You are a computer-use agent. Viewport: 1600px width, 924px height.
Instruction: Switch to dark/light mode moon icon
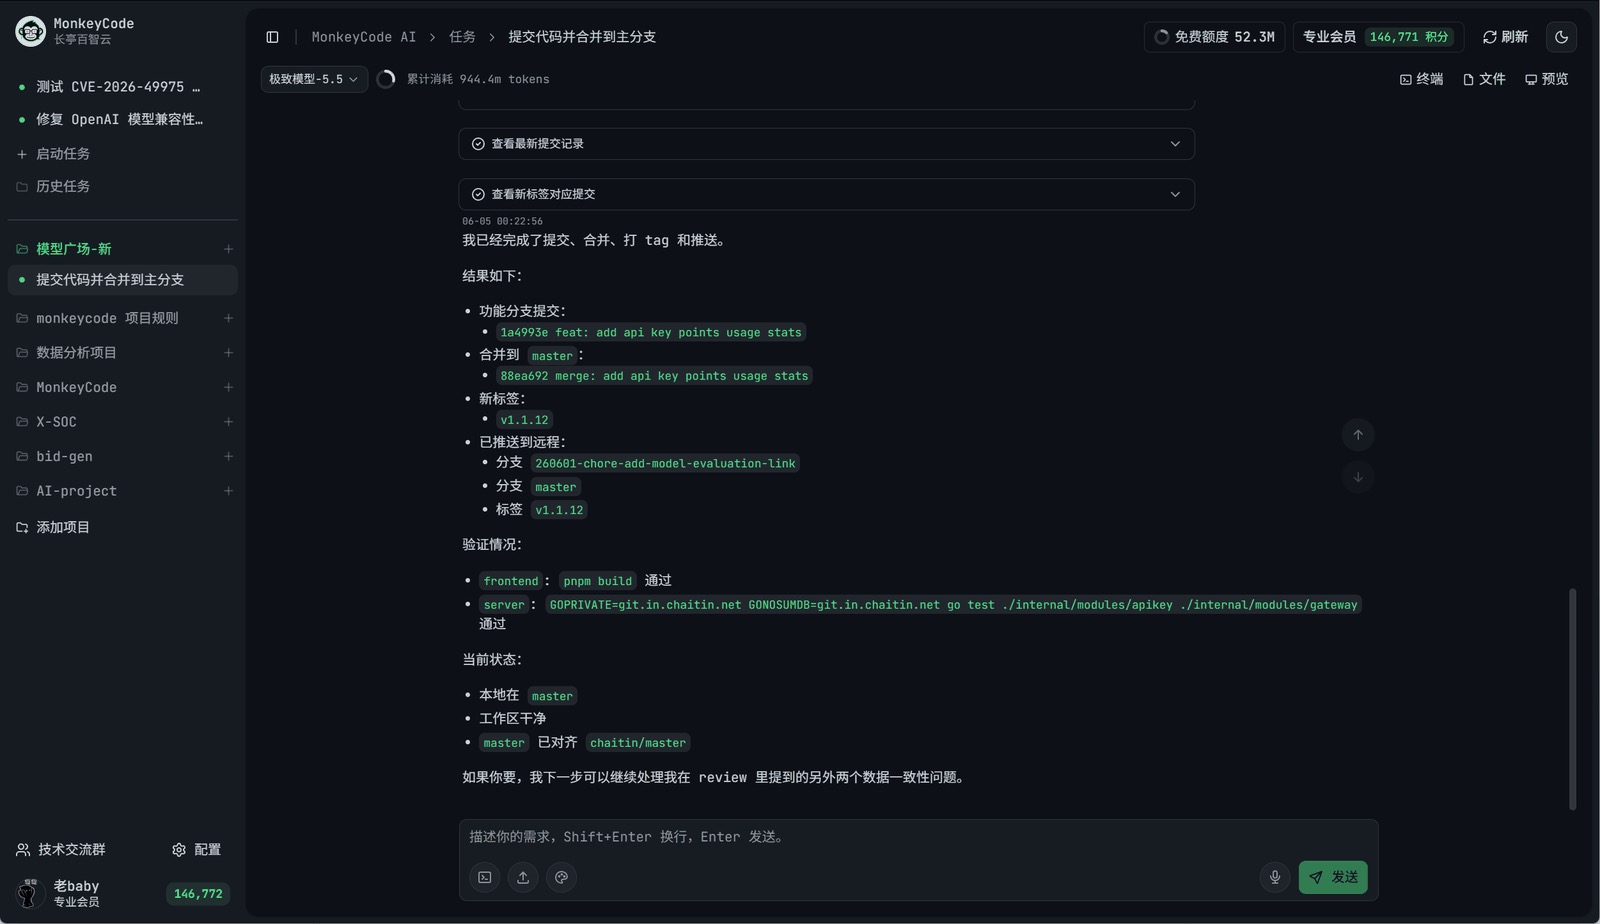pyautogui.click(x=1561, y=37)
